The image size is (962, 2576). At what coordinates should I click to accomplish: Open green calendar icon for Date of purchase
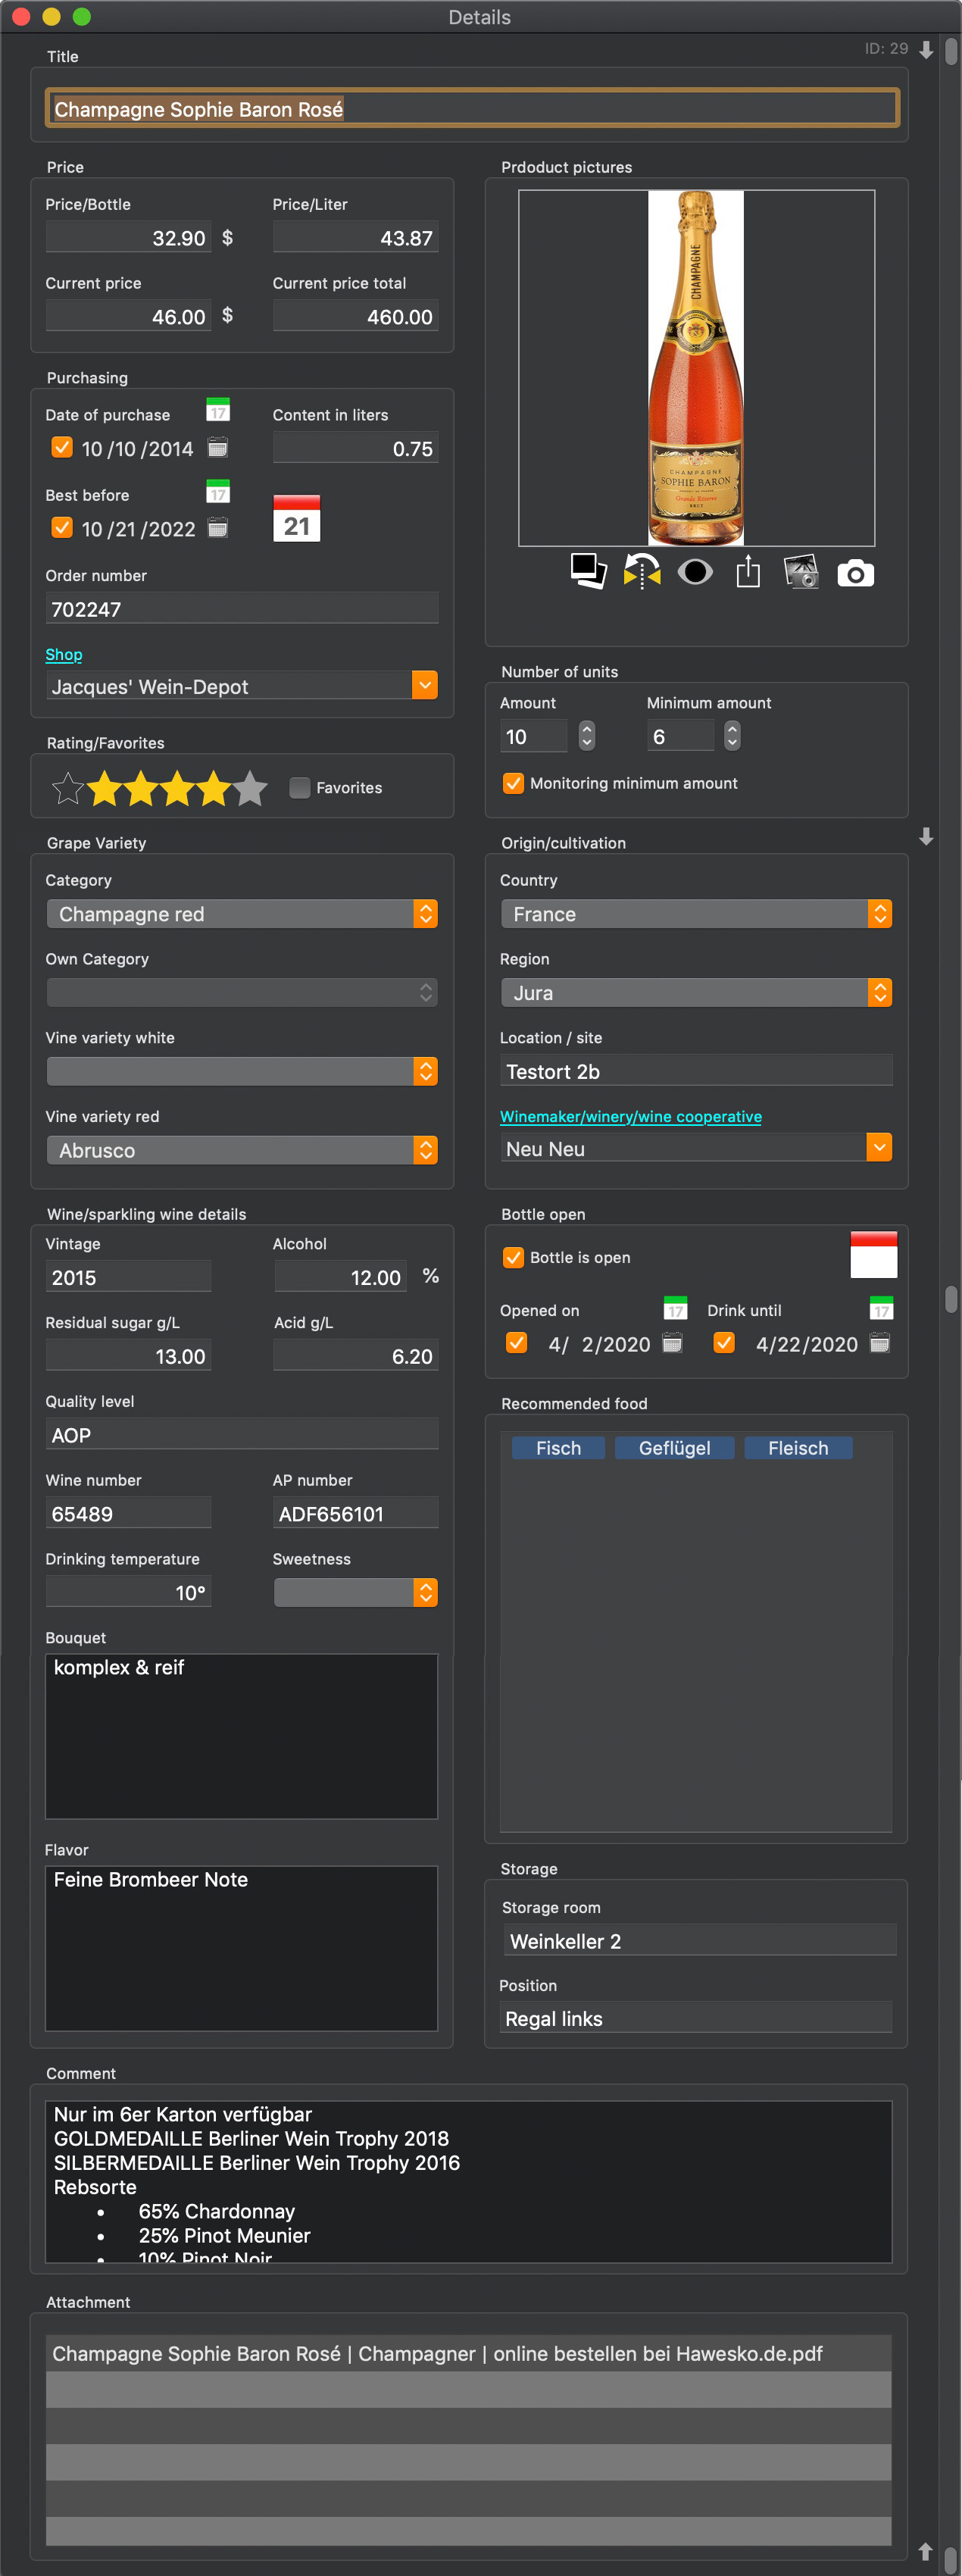point(218,410)
